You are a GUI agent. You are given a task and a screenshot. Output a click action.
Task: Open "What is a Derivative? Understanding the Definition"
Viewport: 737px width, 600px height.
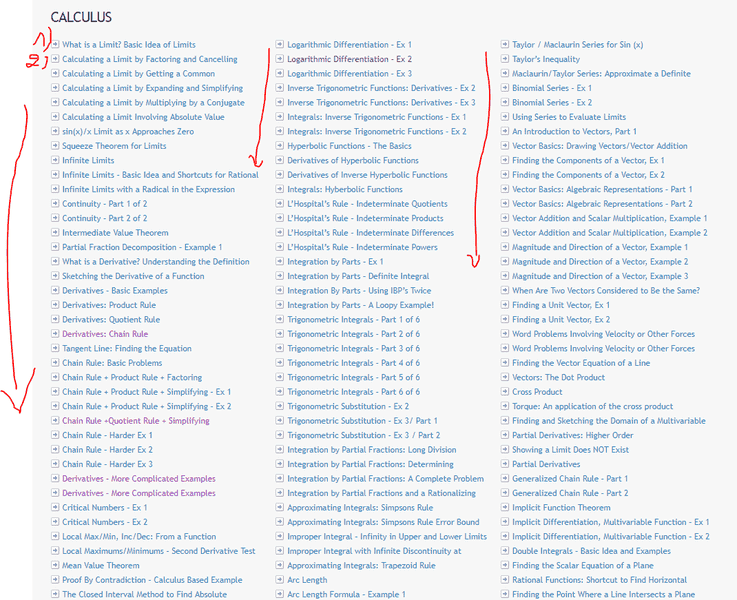coord(156,262)
